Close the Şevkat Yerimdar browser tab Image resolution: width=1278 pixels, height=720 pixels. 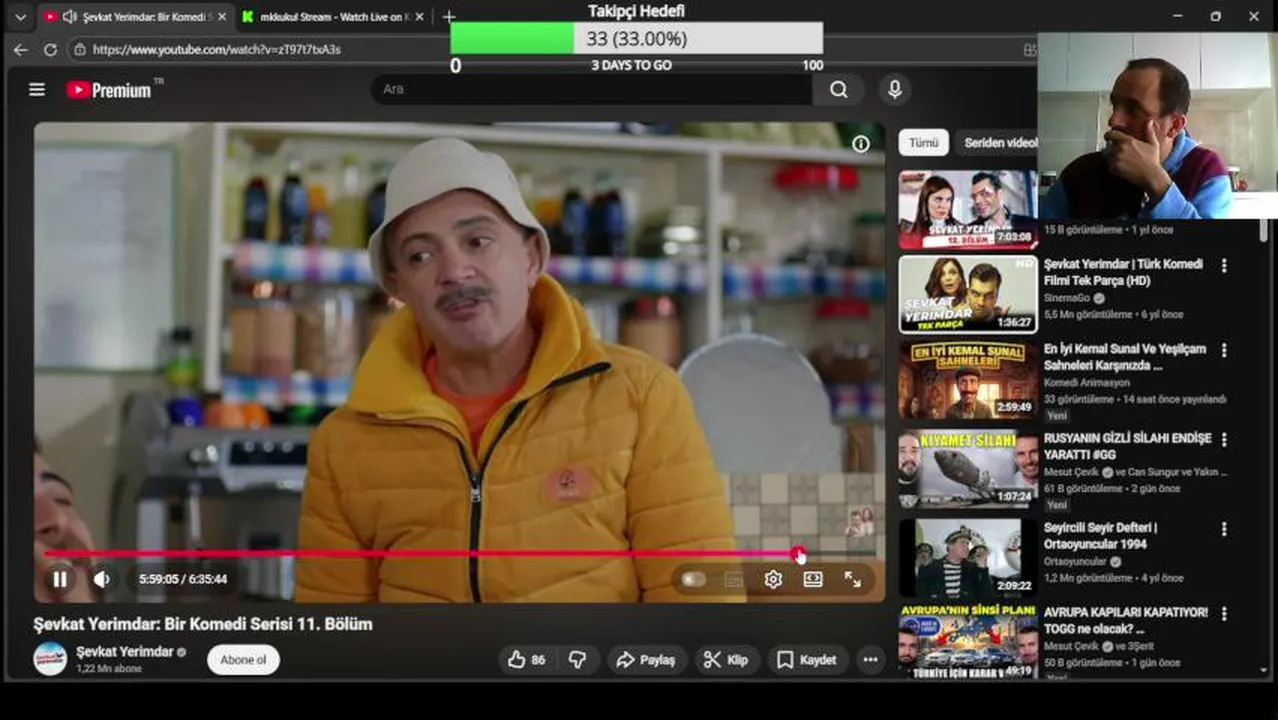pos(221,17)
